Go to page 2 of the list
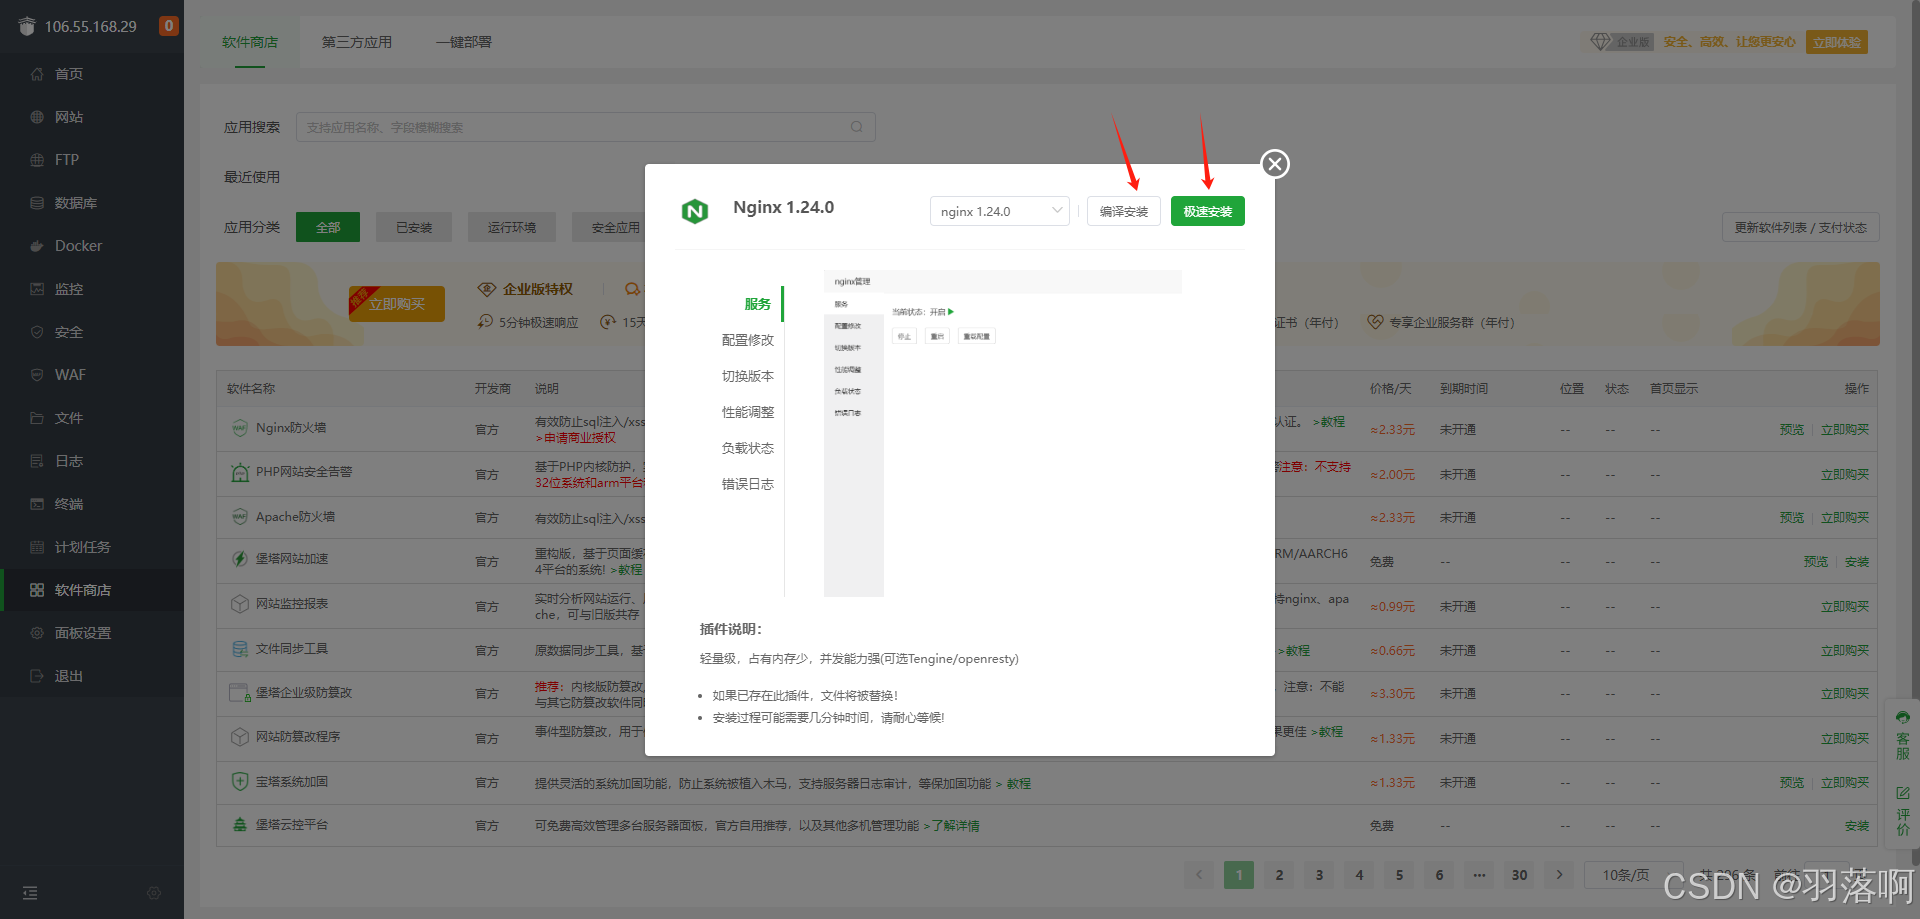The image size is (1920, 919). pyautogui.click(x=1279, y=875)
